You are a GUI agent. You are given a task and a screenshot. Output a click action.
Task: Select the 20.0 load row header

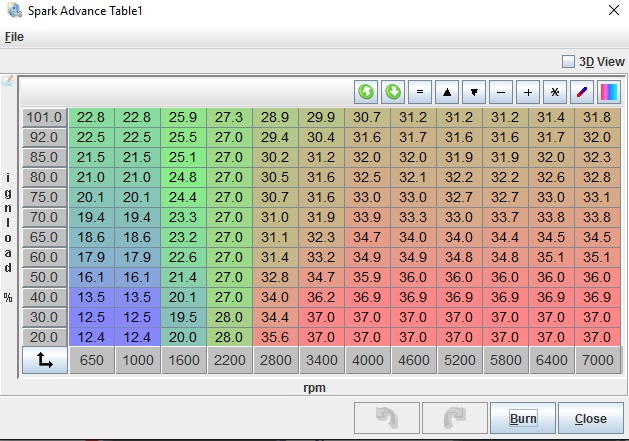tap(45, 337)
